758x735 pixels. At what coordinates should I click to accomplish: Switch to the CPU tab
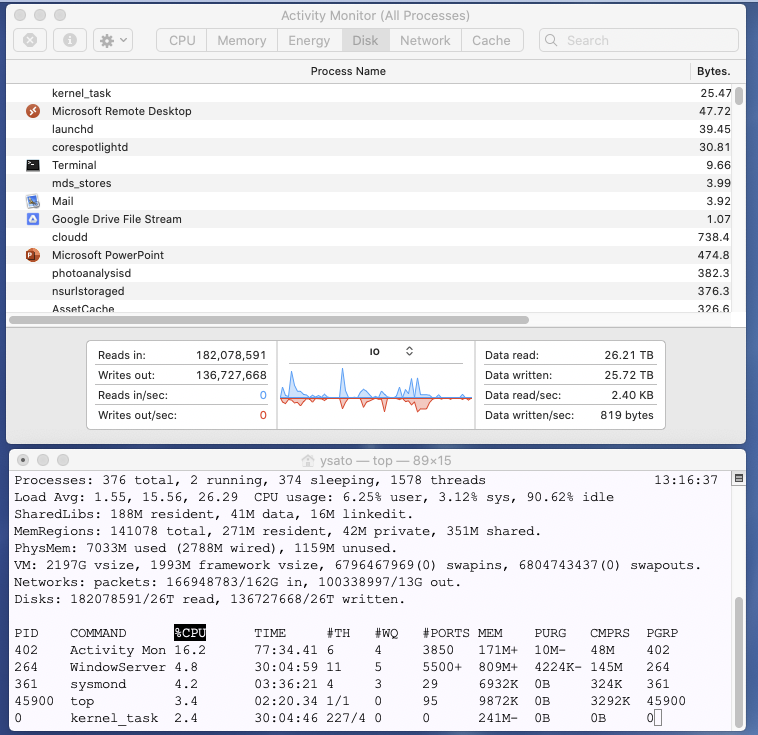(x=182, y=40)
